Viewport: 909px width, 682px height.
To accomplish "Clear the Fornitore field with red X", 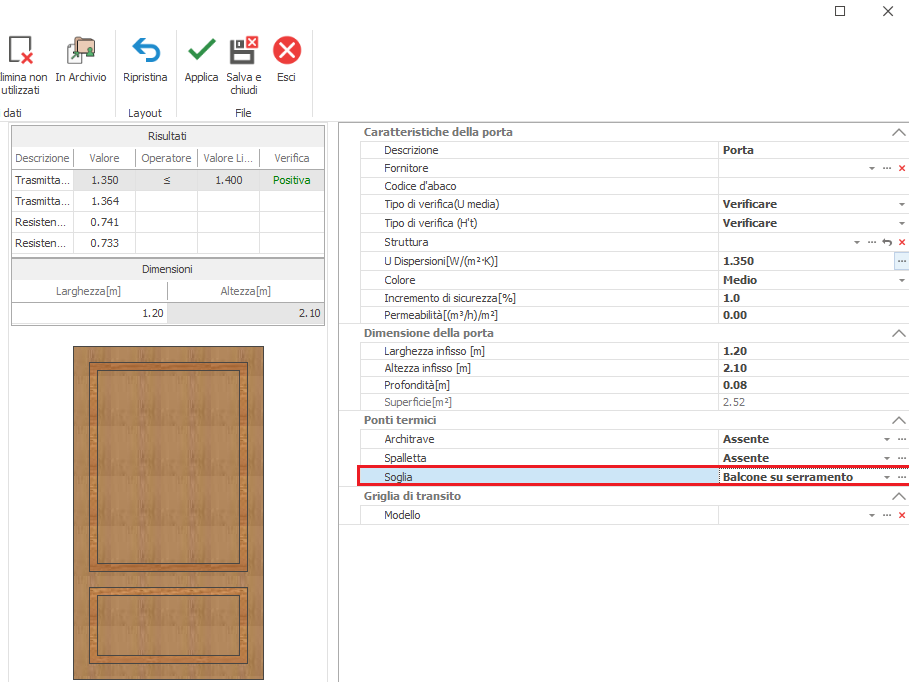I will pyautogui.click(x=901, y=168).
